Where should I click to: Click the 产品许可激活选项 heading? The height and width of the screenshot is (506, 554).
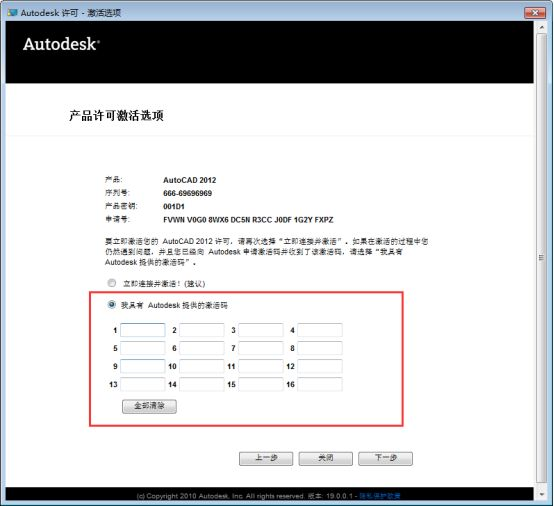116,116
